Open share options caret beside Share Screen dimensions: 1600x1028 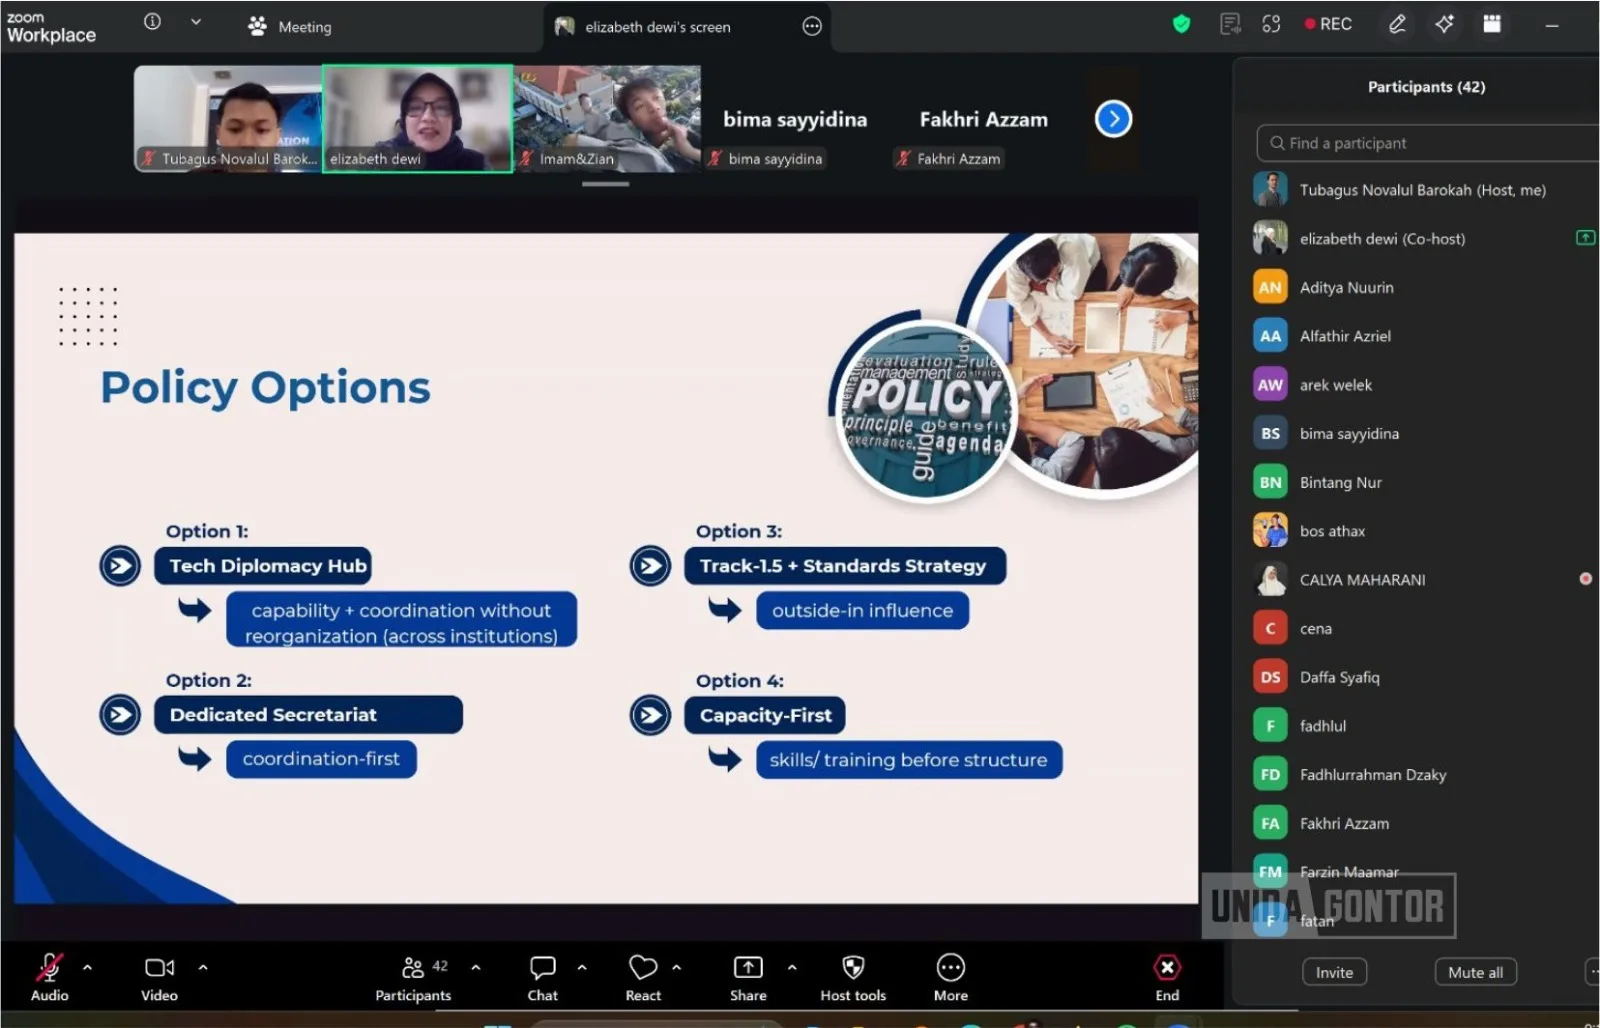[x=792, y=967]
